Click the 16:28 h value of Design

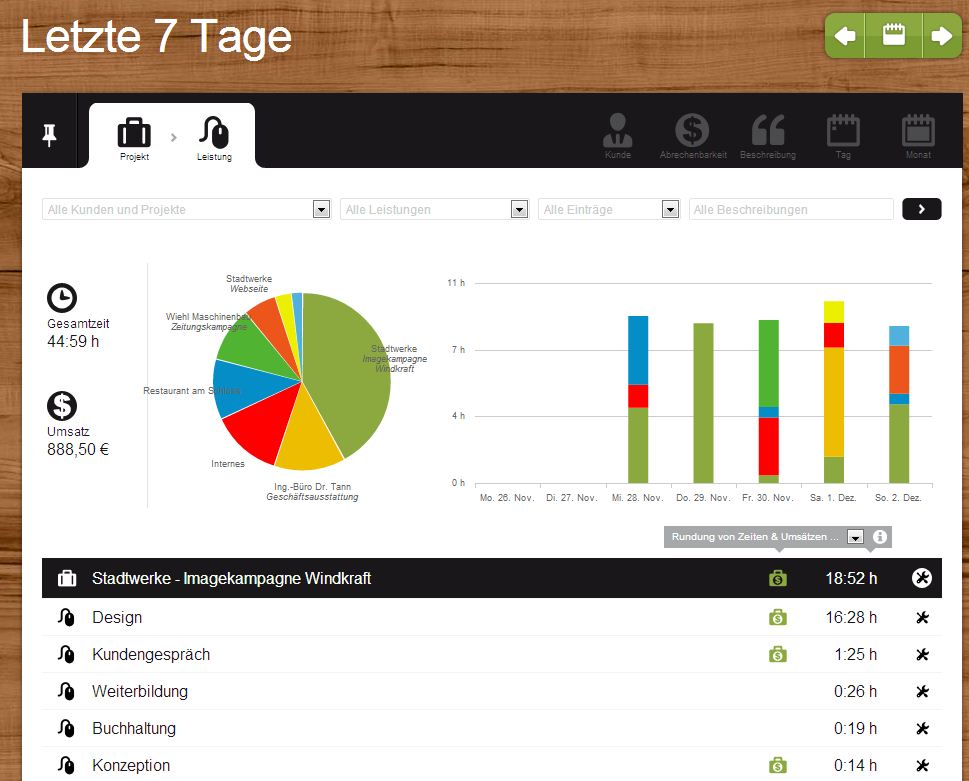[851, 617]
